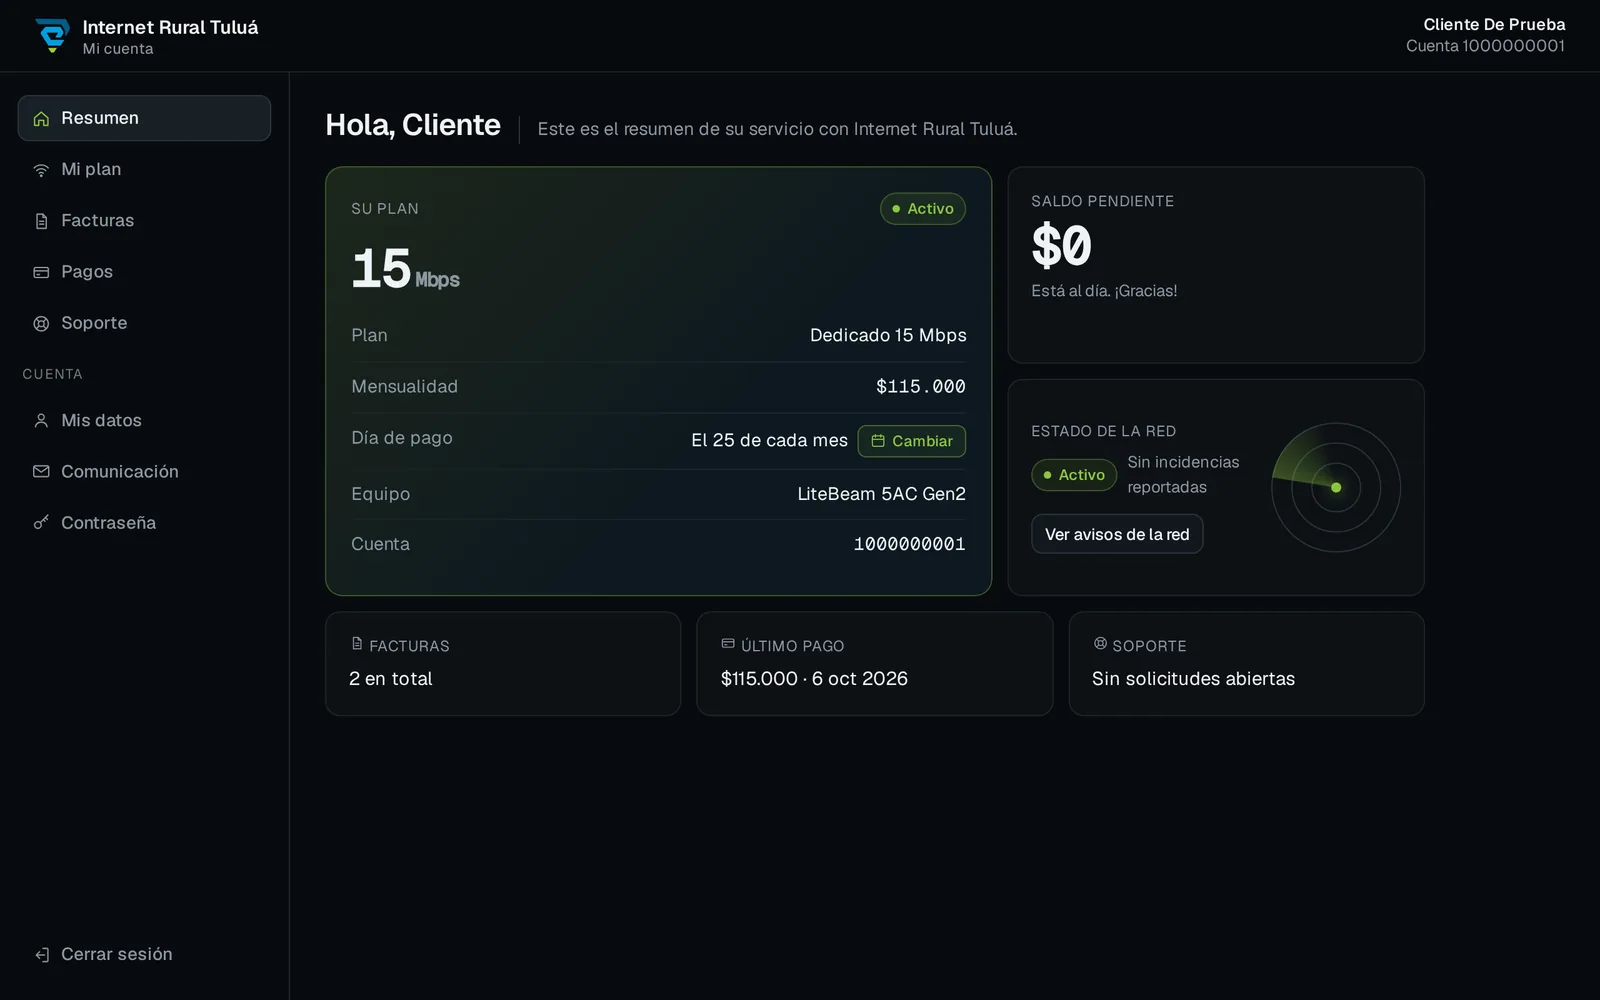This screenshot has width=1600, height=1000.
Task: Open the FACTURAS 2 en total card
Action: 503,664
